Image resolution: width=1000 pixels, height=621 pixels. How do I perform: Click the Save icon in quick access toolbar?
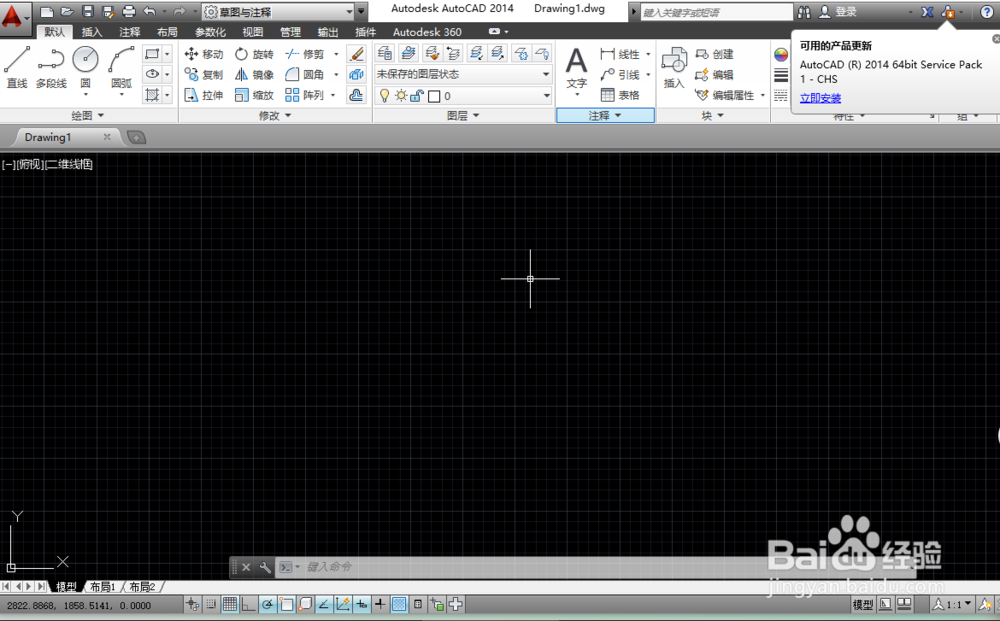pyautogui.click(x=88, y=11)
